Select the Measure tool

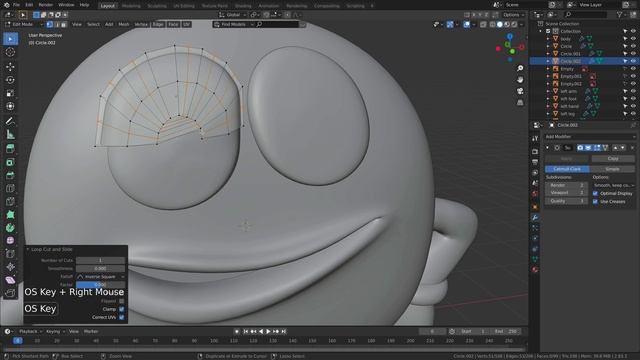(10, 134)
